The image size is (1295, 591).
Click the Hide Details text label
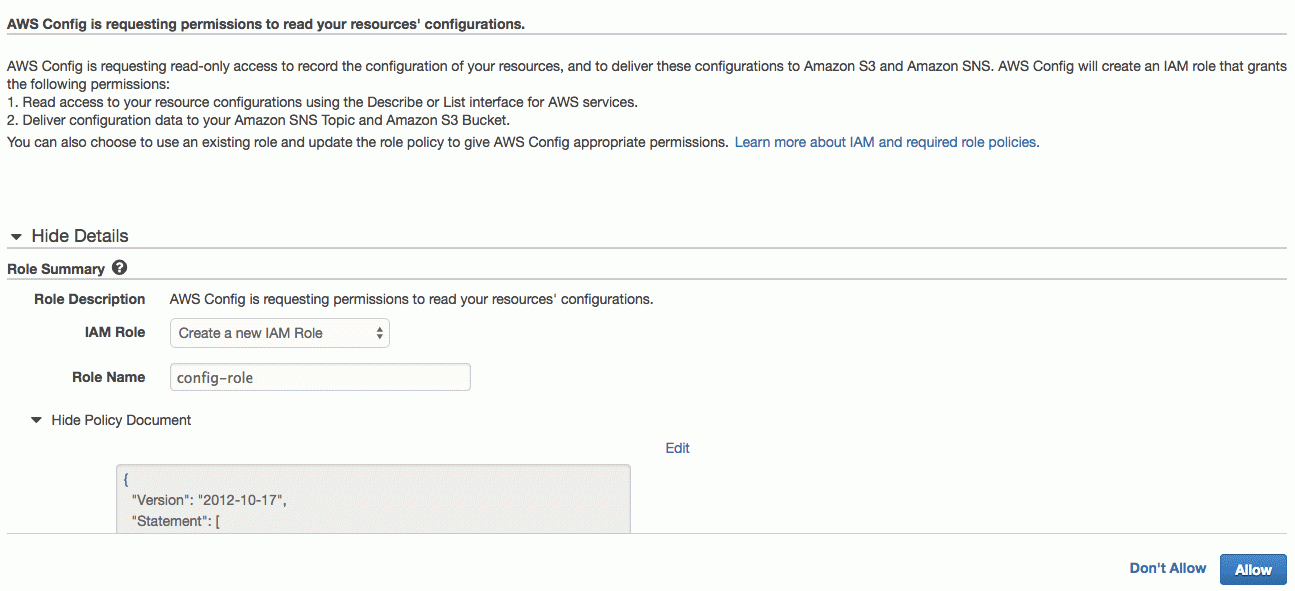coord(80,236)
